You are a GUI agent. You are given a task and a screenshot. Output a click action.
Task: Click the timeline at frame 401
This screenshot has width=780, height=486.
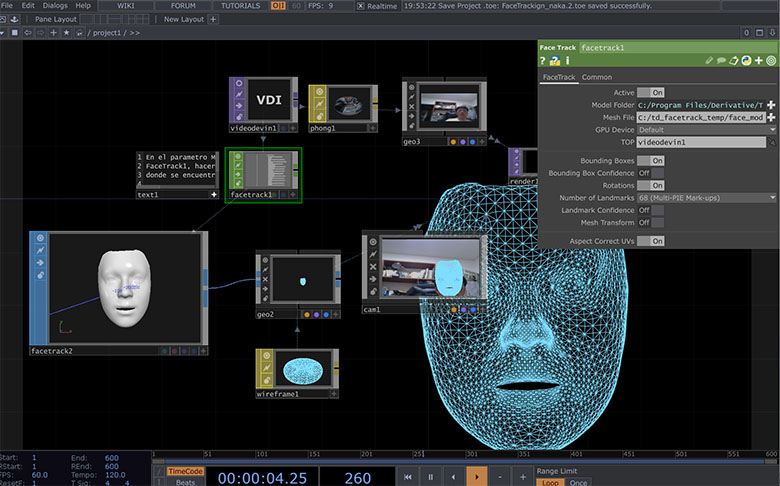click(571, 454)
